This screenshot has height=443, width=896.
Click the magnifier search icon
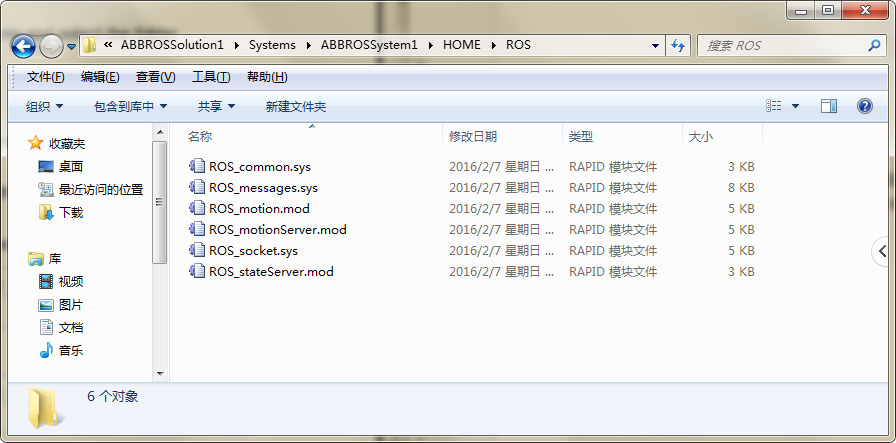874,46
